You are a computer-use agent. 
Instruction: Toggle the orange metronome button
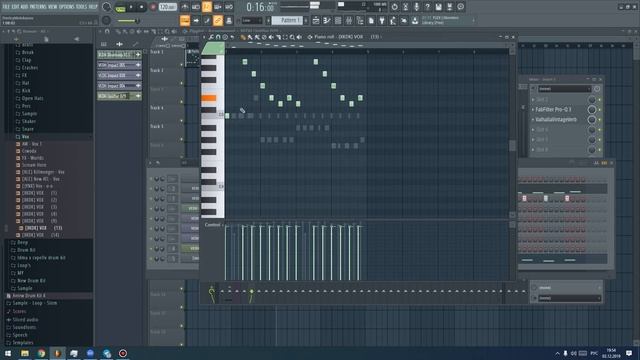point(207,7)
